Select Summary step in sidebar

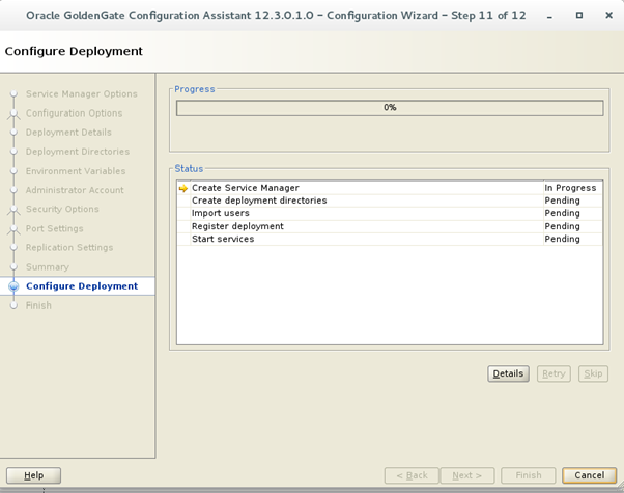click(47, 267)
